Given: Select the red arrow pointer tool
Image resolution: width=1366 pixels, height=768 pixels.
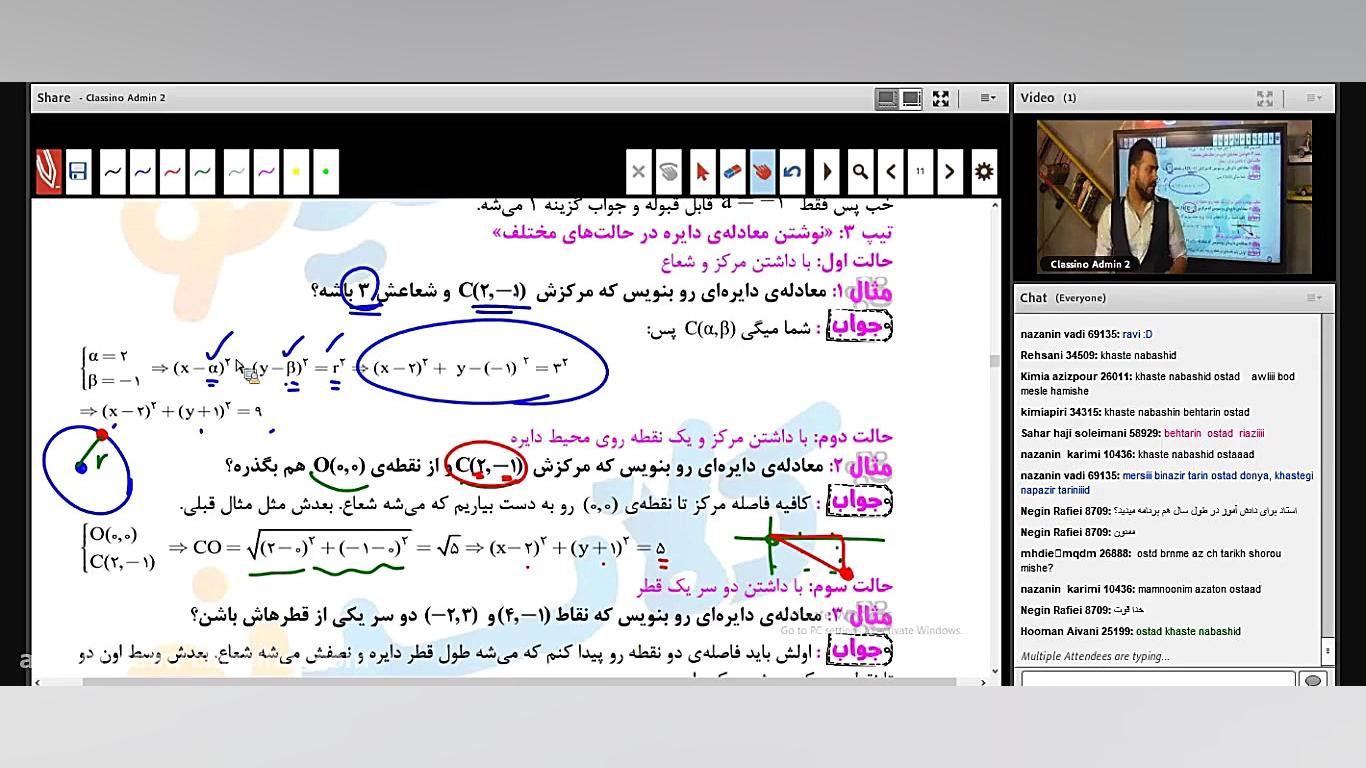Looking at the screenshot, I should [701, 172].
